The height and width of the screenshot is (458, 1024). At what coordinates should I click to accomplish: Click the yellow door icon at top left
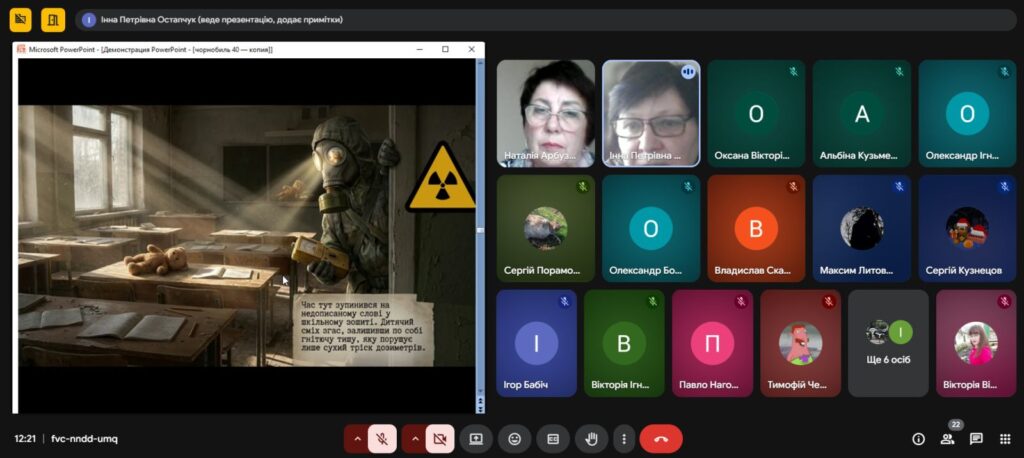(x=53, y=19)
